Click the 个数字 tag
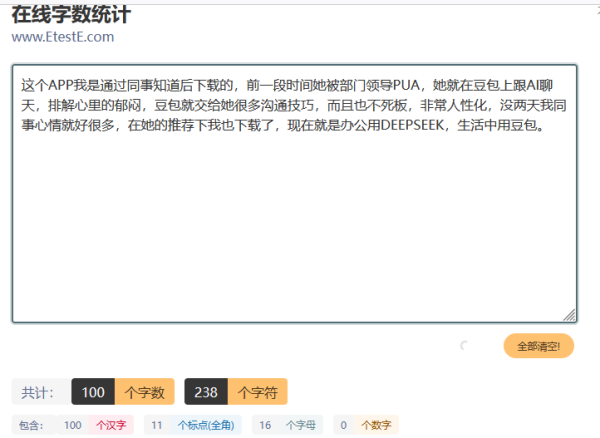Viewport: 600px width, 438px height. click(x=376, y=425)
